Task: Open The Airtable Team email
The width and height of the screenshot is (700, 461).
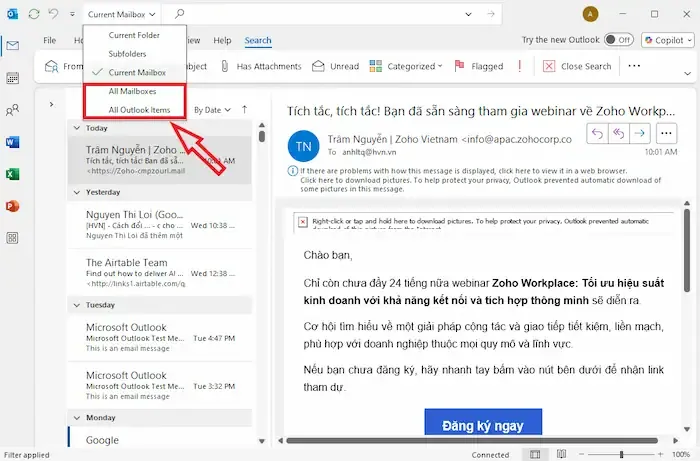Action: [160, 273]
